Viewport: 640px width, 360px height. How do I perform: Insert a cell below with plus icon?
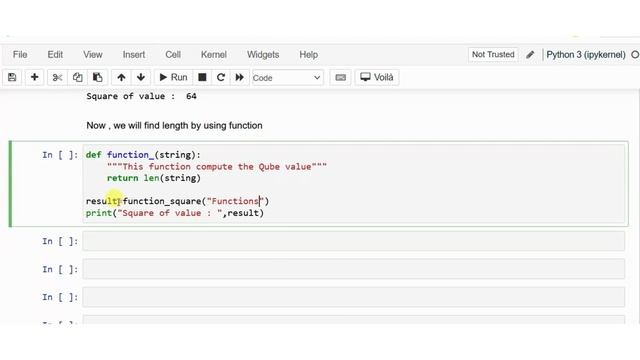(34, 77)
